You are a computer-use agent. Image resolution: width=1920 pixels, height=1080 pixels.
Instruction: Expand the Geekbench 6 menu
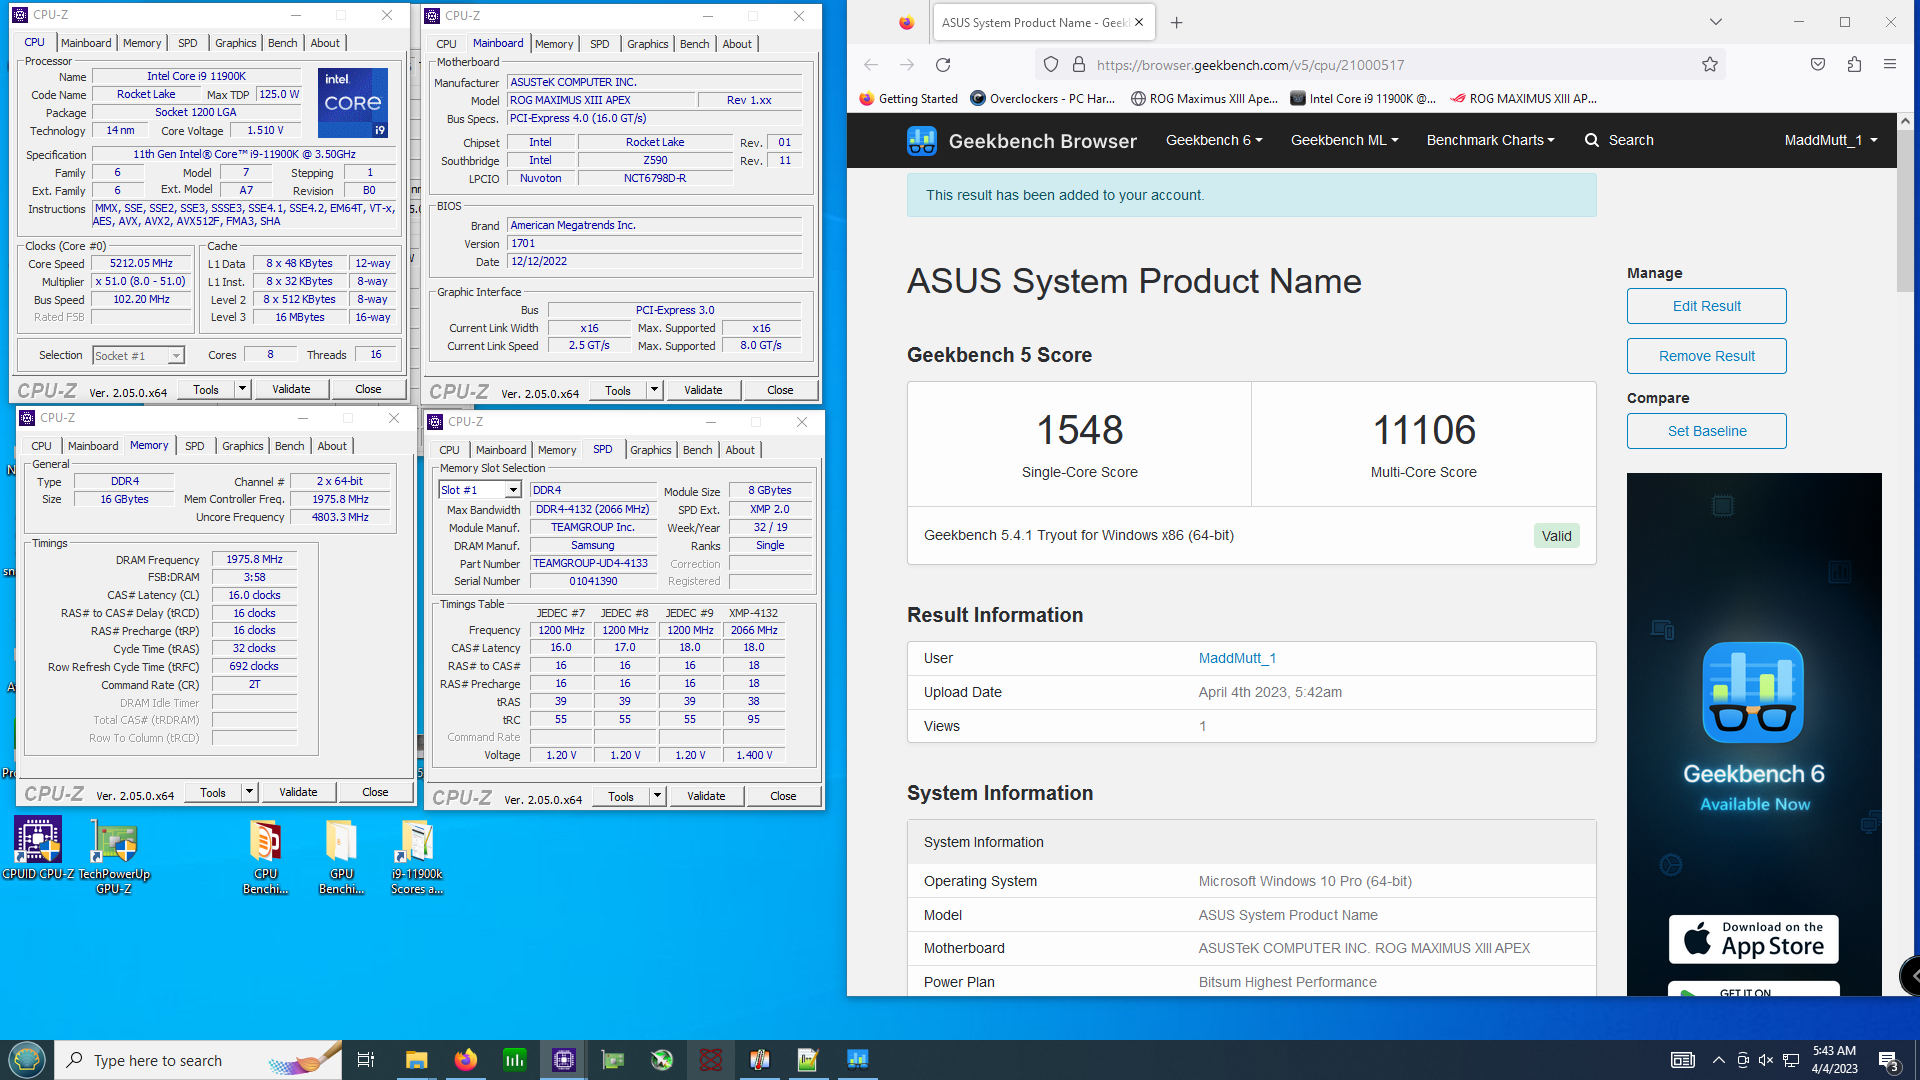tap(1214, 140)
